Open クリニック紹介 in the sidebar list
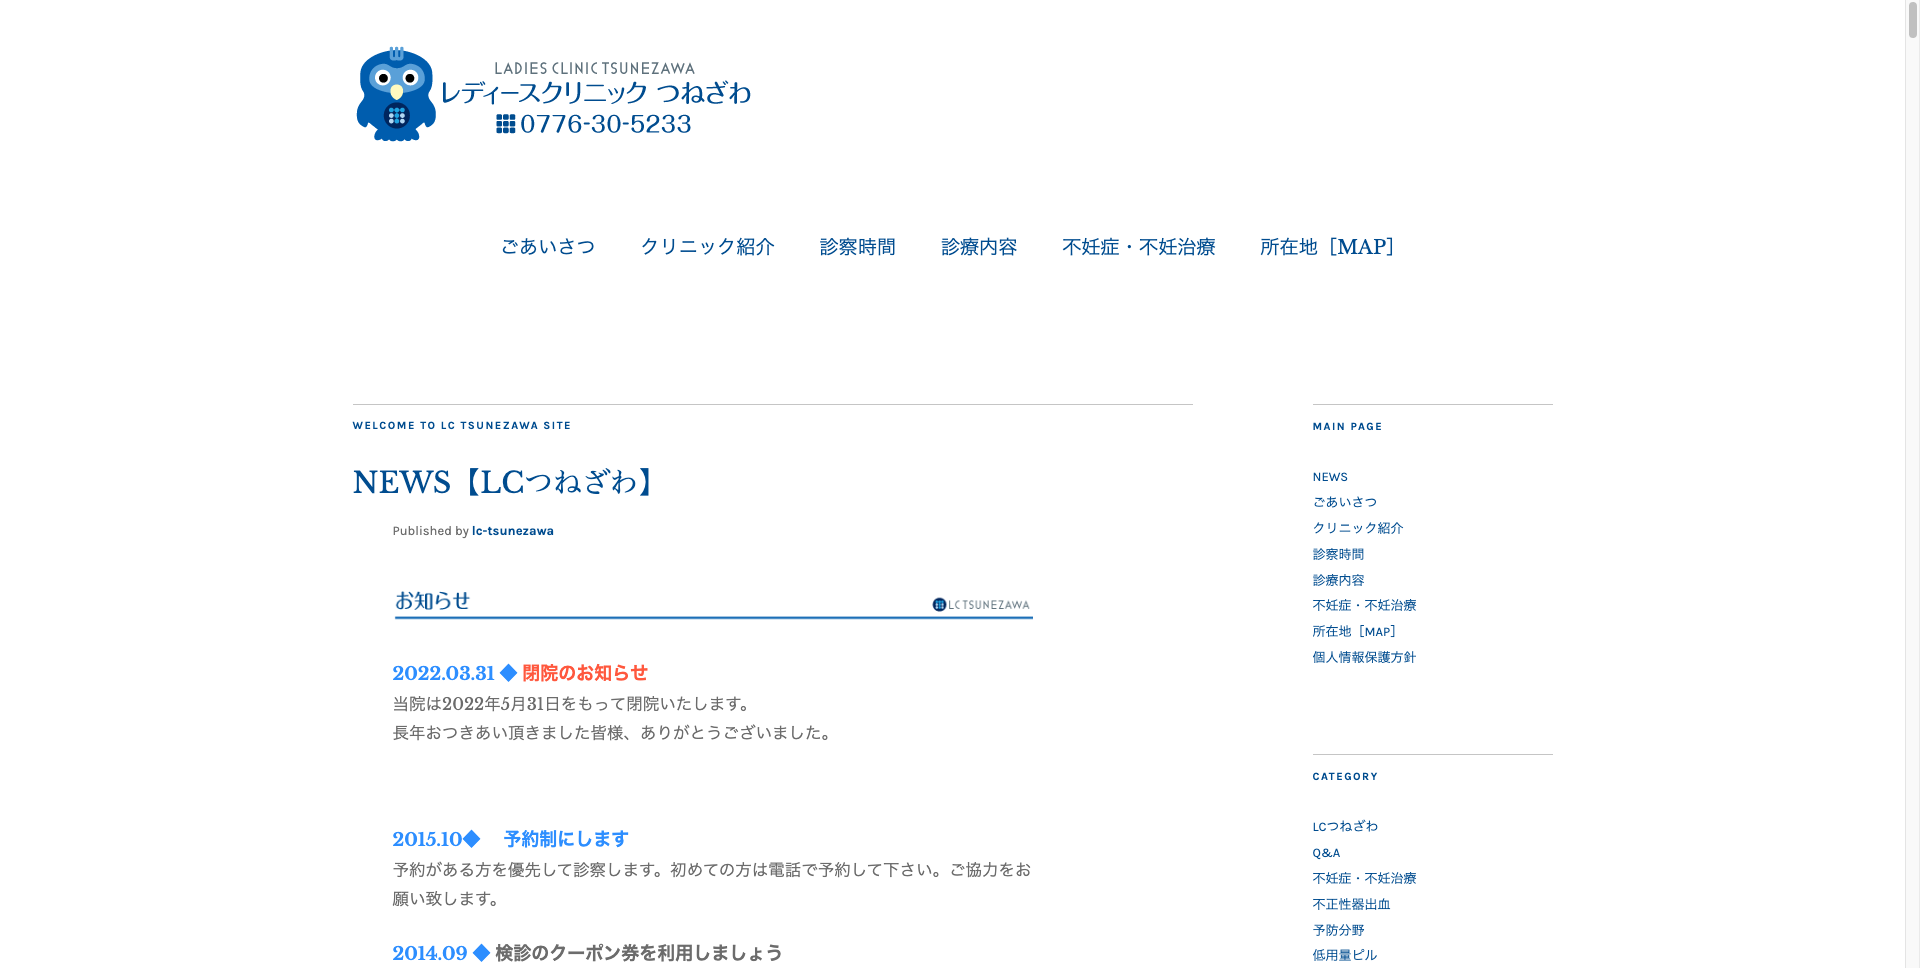1920x968 pixels. [x=1358, y=528]
